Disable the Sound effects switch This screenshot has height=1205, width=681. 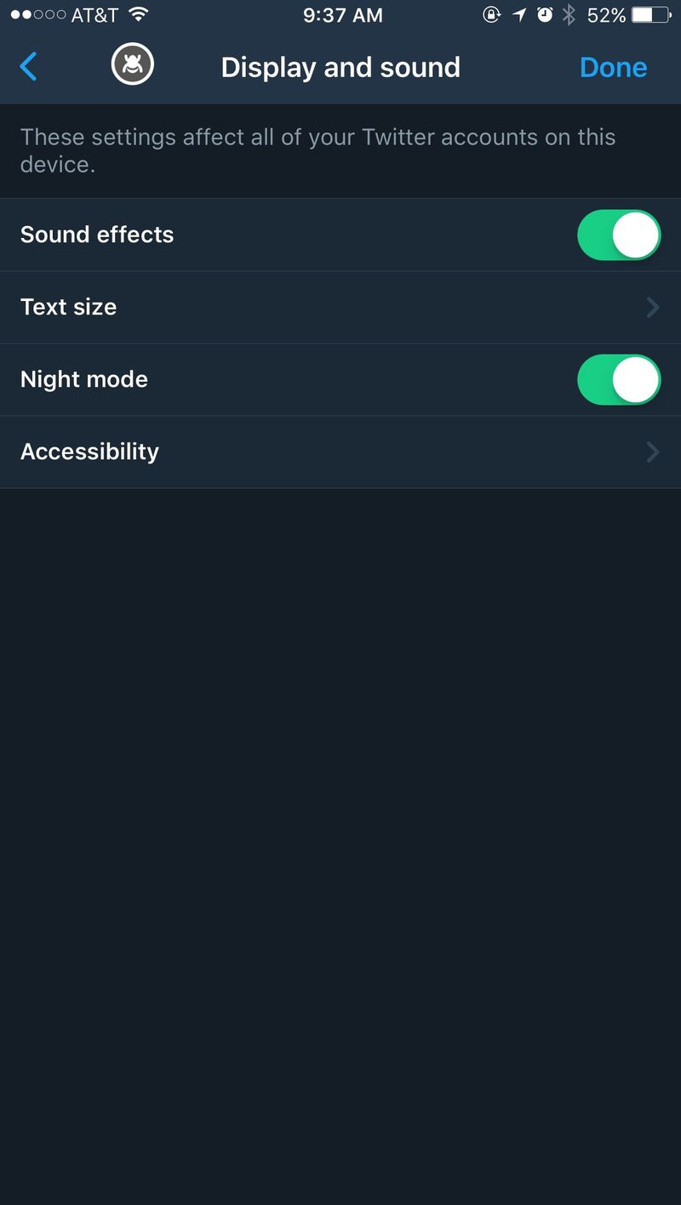point(619,235)
